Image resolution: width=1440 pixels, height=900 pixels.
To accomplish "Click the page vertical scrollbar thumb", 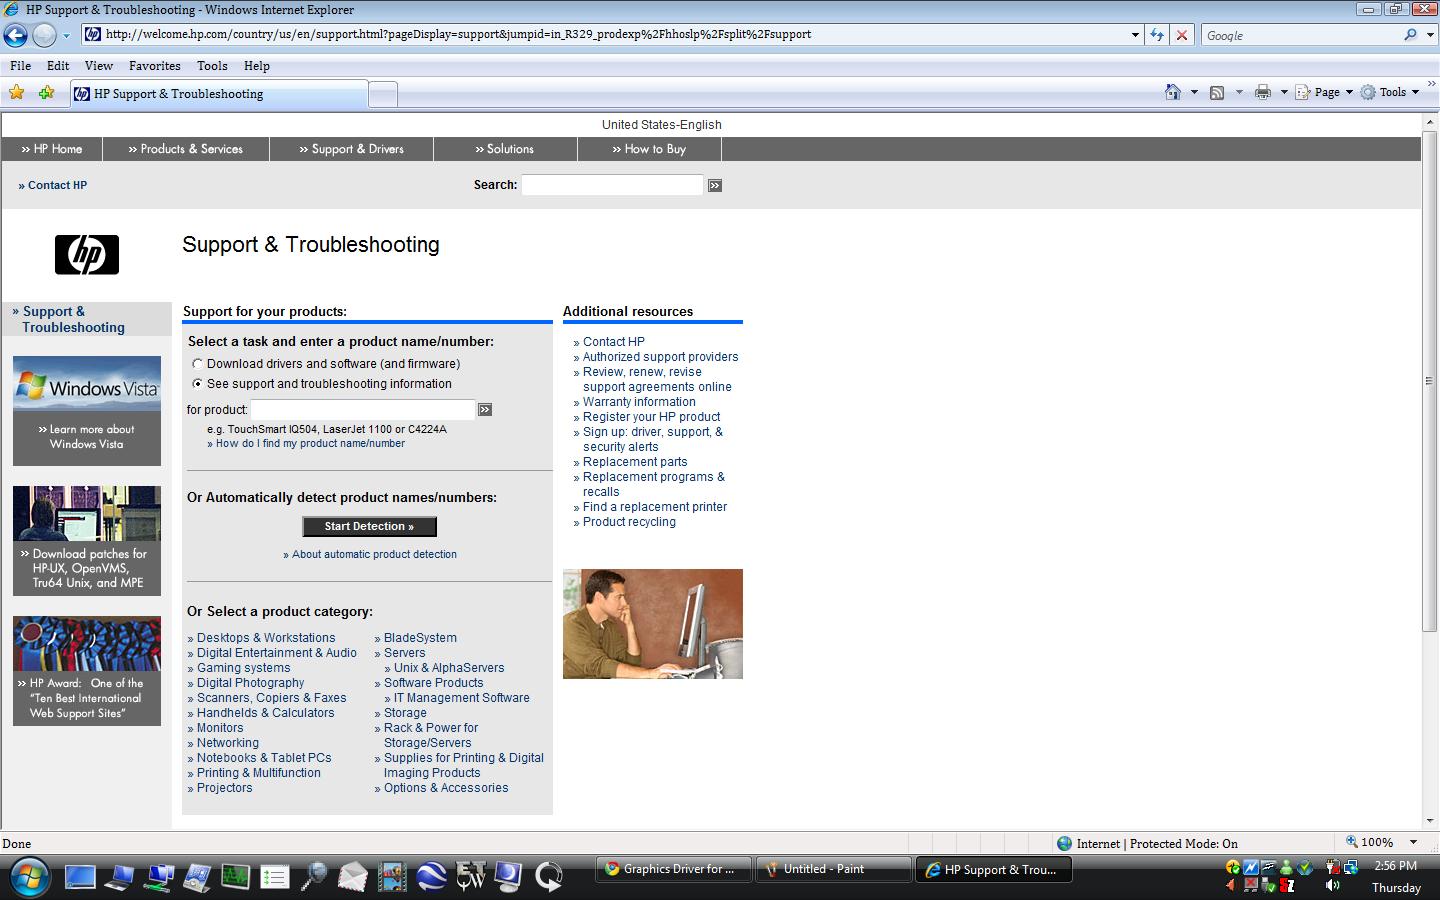I will pos(1430,381).
